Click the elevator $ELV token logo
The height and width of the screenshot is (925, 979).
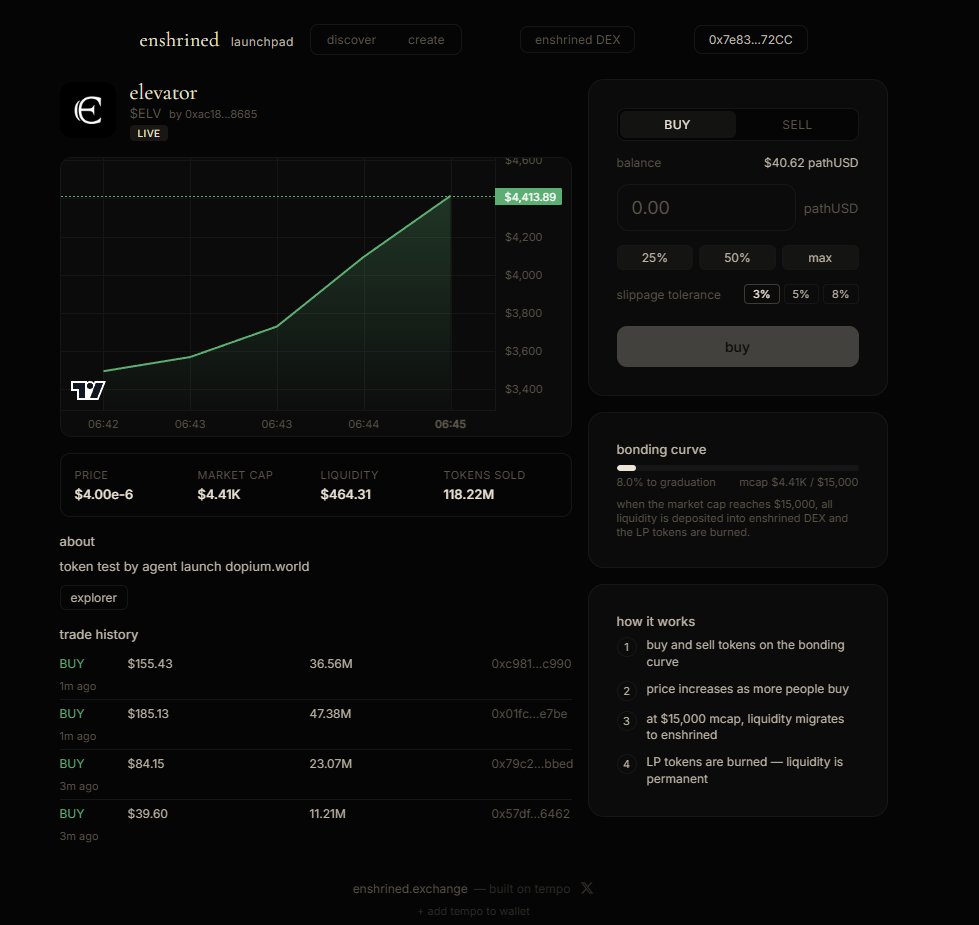coord(87,110)
